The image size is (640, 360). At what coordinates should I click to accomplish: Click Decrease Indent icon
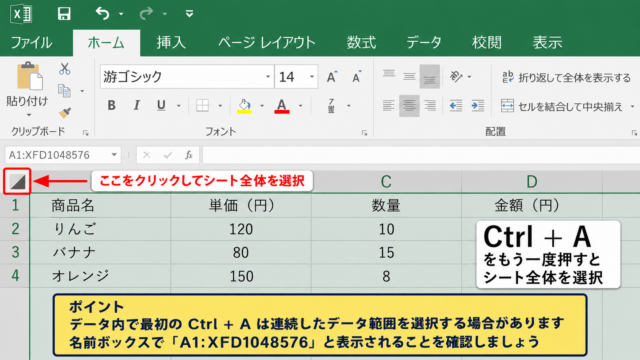click(456, 106)
